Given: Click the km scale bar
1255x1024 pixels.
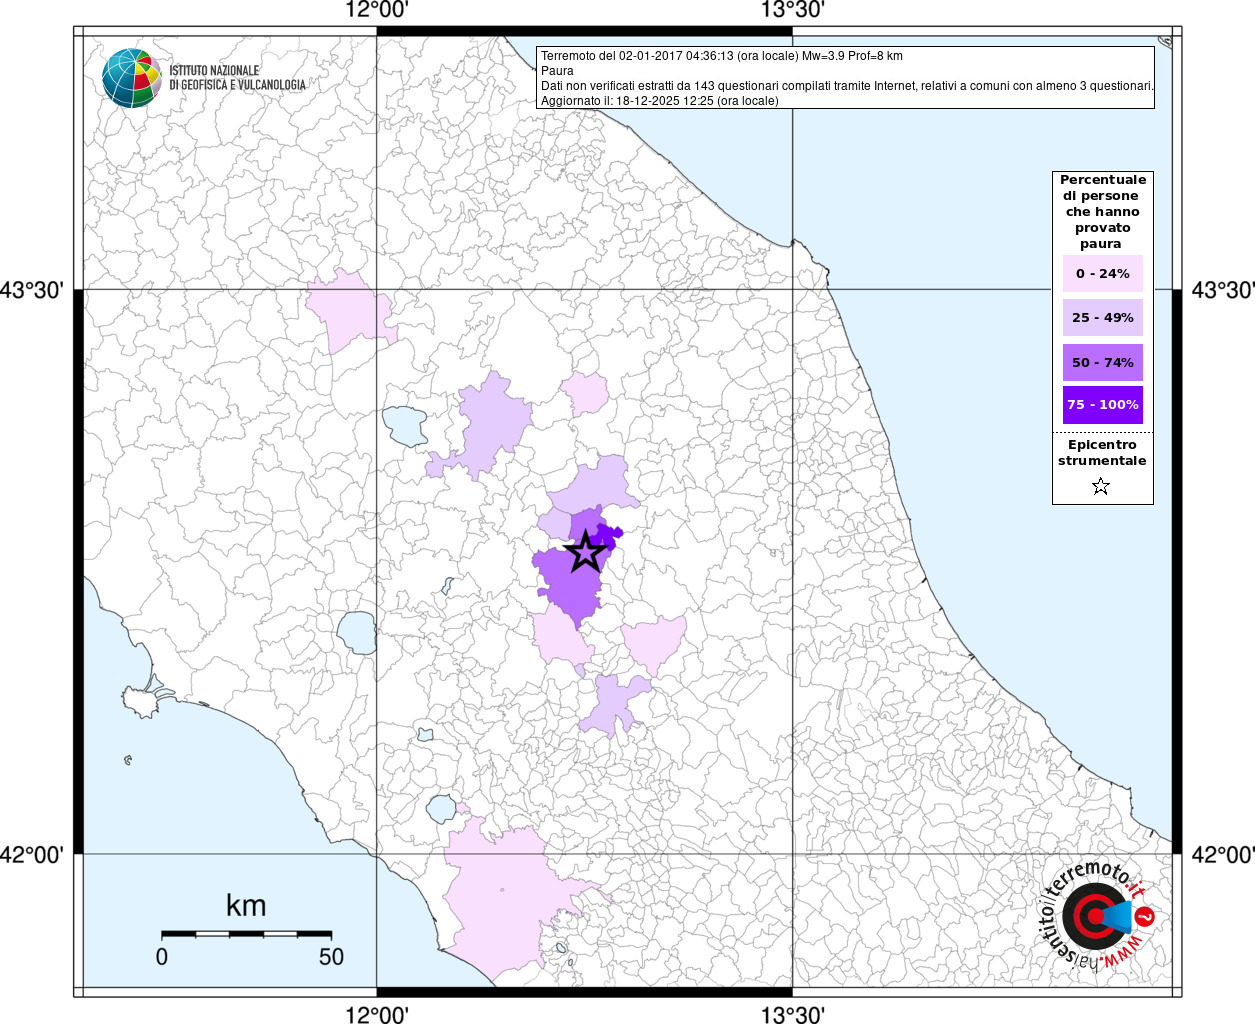Looking at the screenshot, I should tap(246, 934).
